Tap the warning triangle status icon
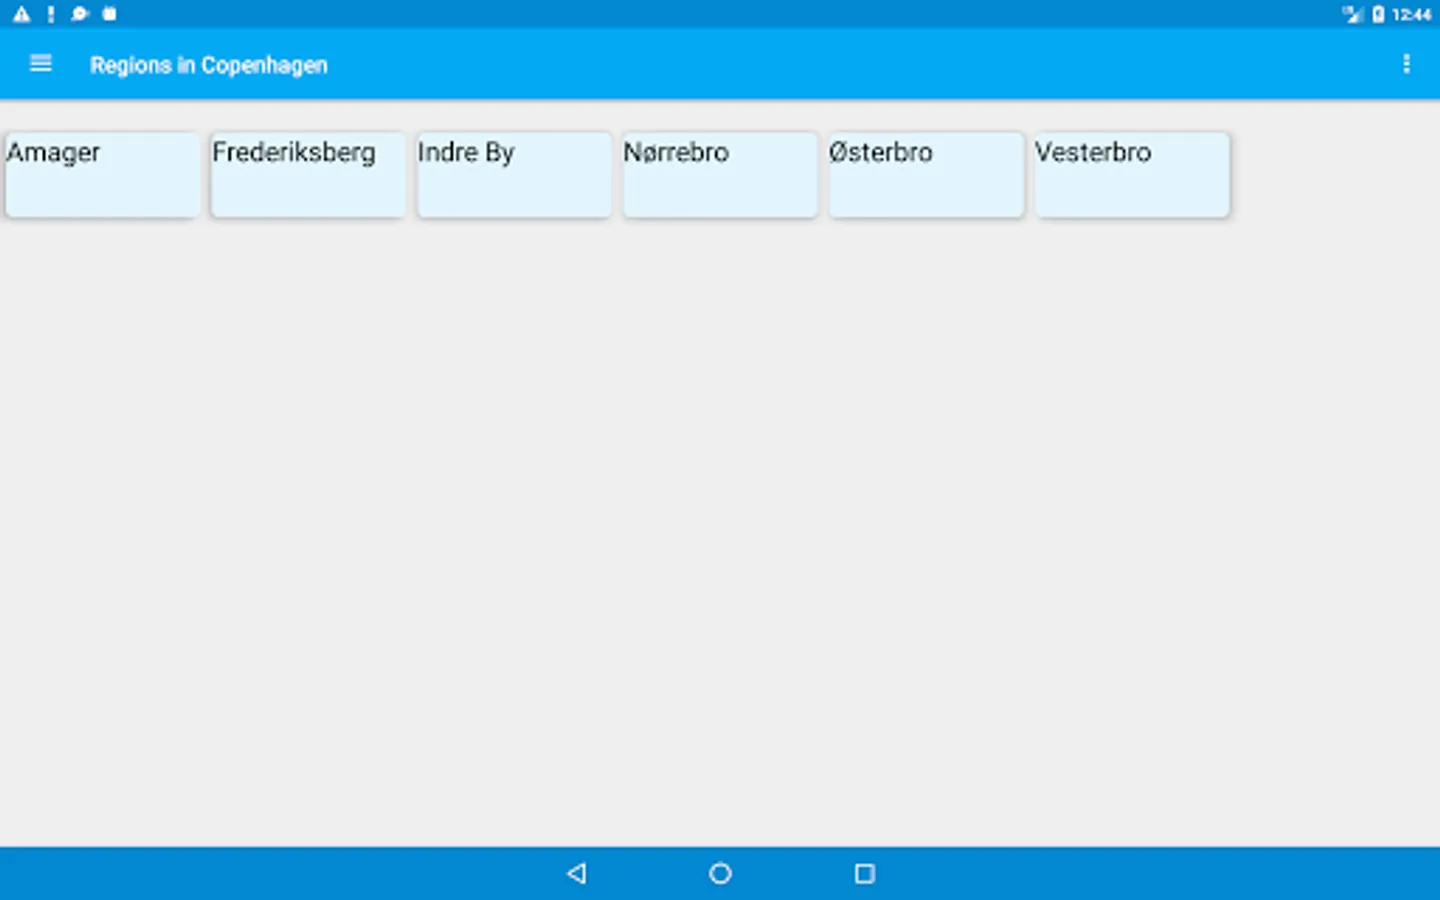The image size is (1440, 900). (21, 14)
